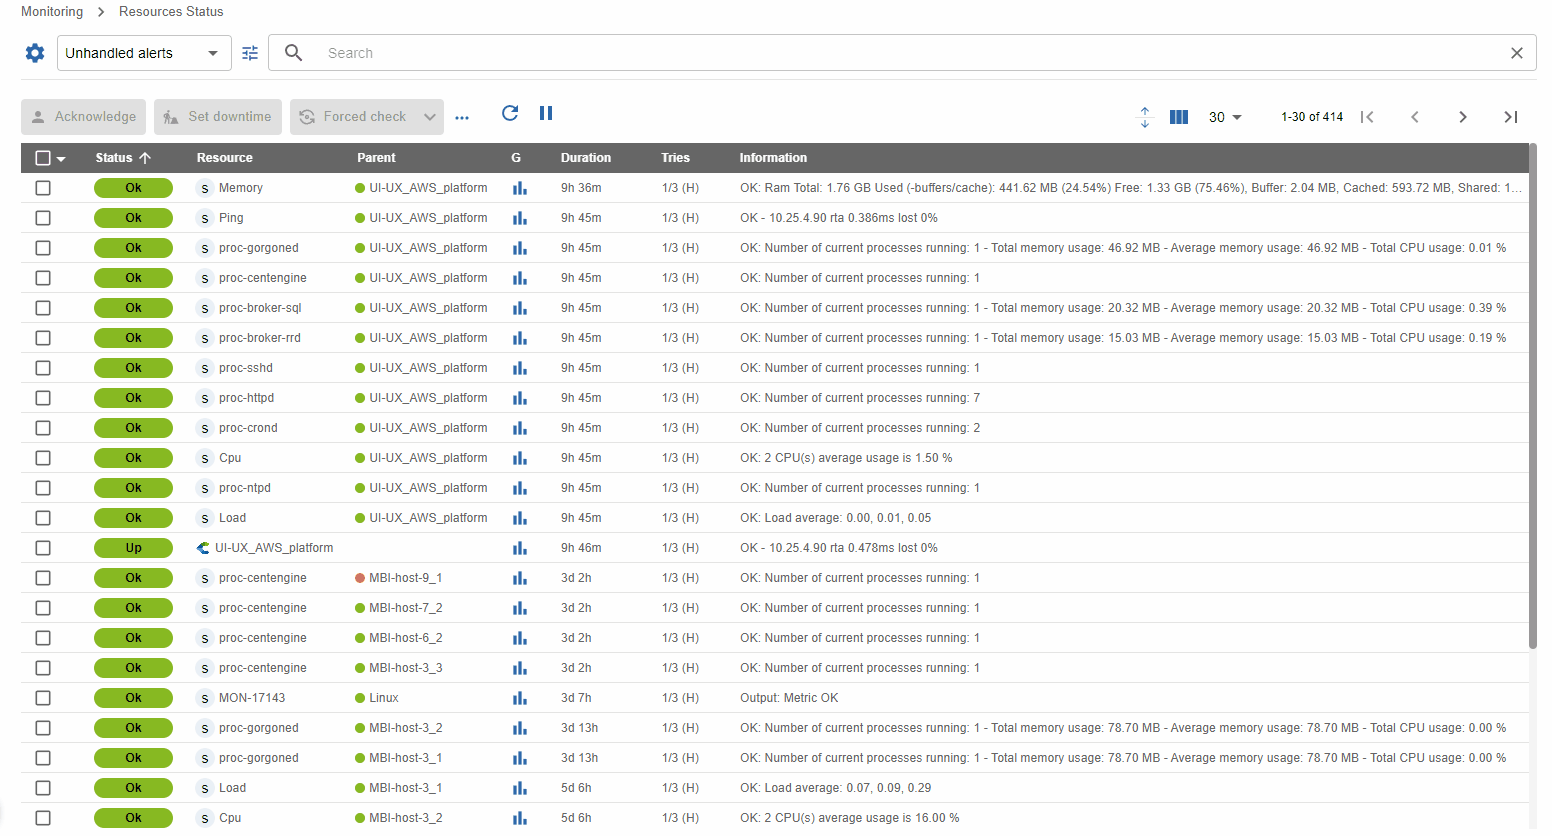Click the search magnifier icon
Viewport: 1552px width, 836px height.
(x=293, y=53)
